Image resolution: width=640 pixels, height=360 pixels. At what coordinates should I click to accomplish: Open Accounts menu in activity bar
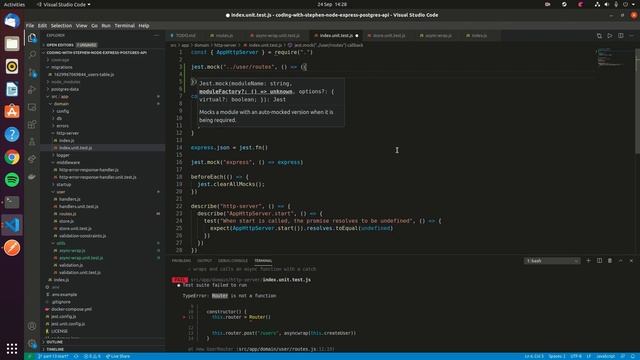click(x=32, y=326)
